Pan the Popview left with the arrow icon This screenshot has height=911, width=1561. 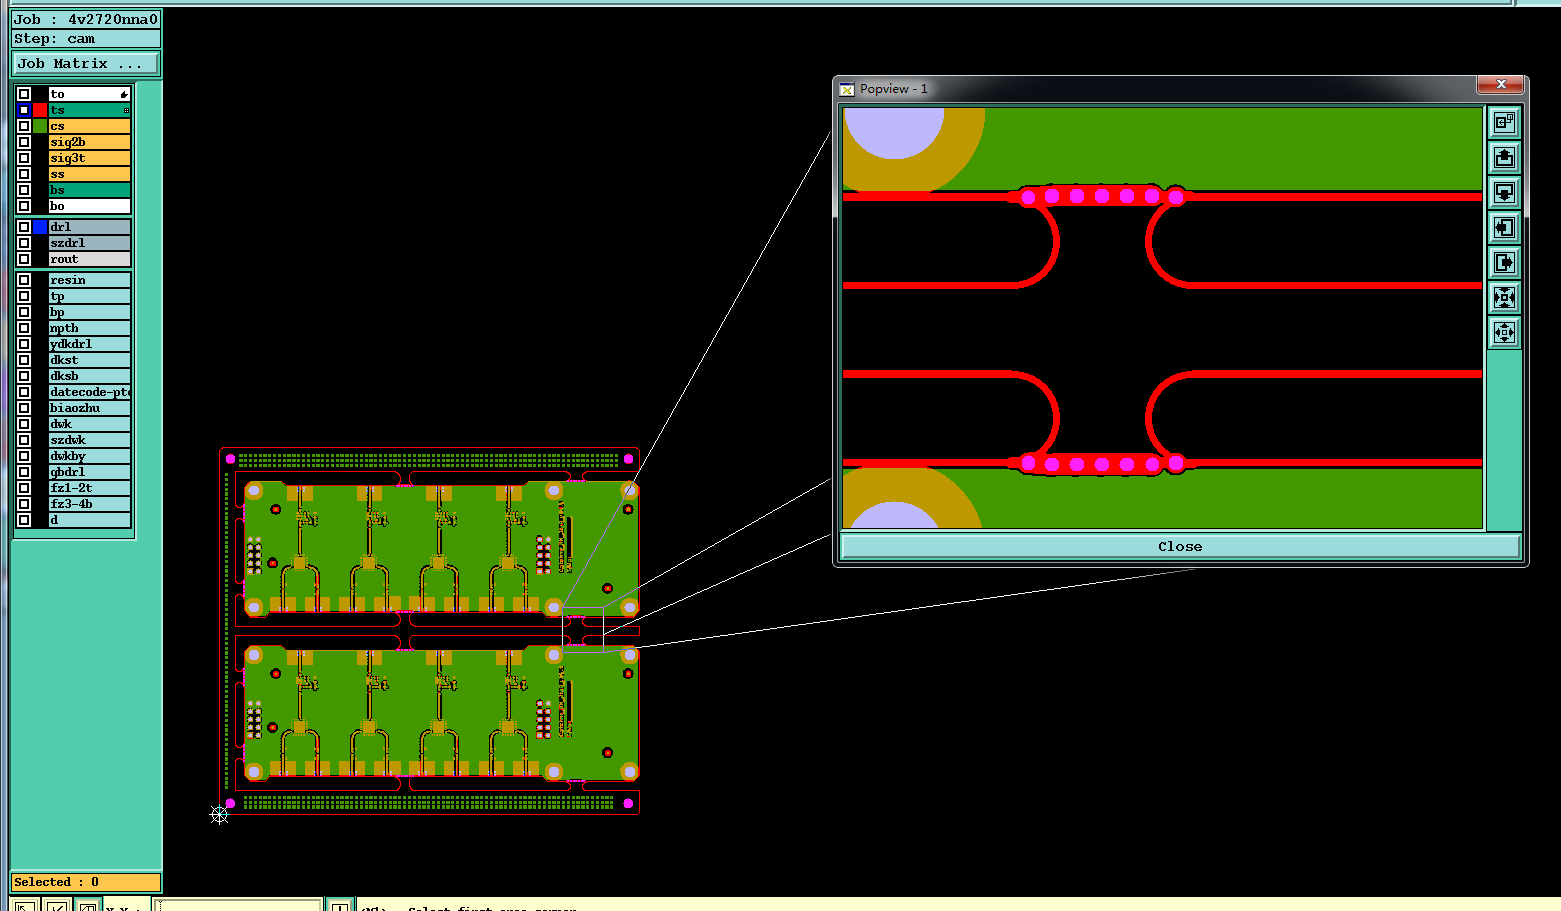1504,227
